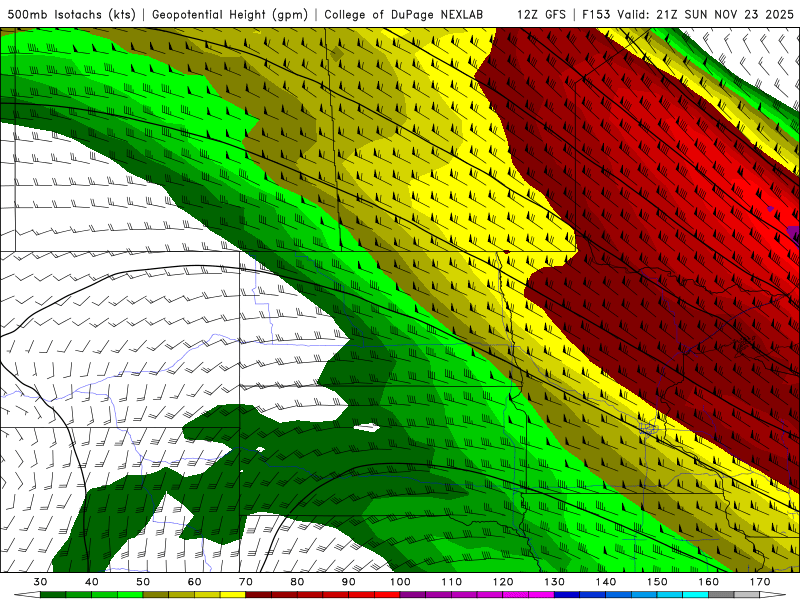The width and height of the screenshot is (800, 600).
Task: Click the dark blue swatch right of 130
Action: pyautogui.click(x=567, y=595)
